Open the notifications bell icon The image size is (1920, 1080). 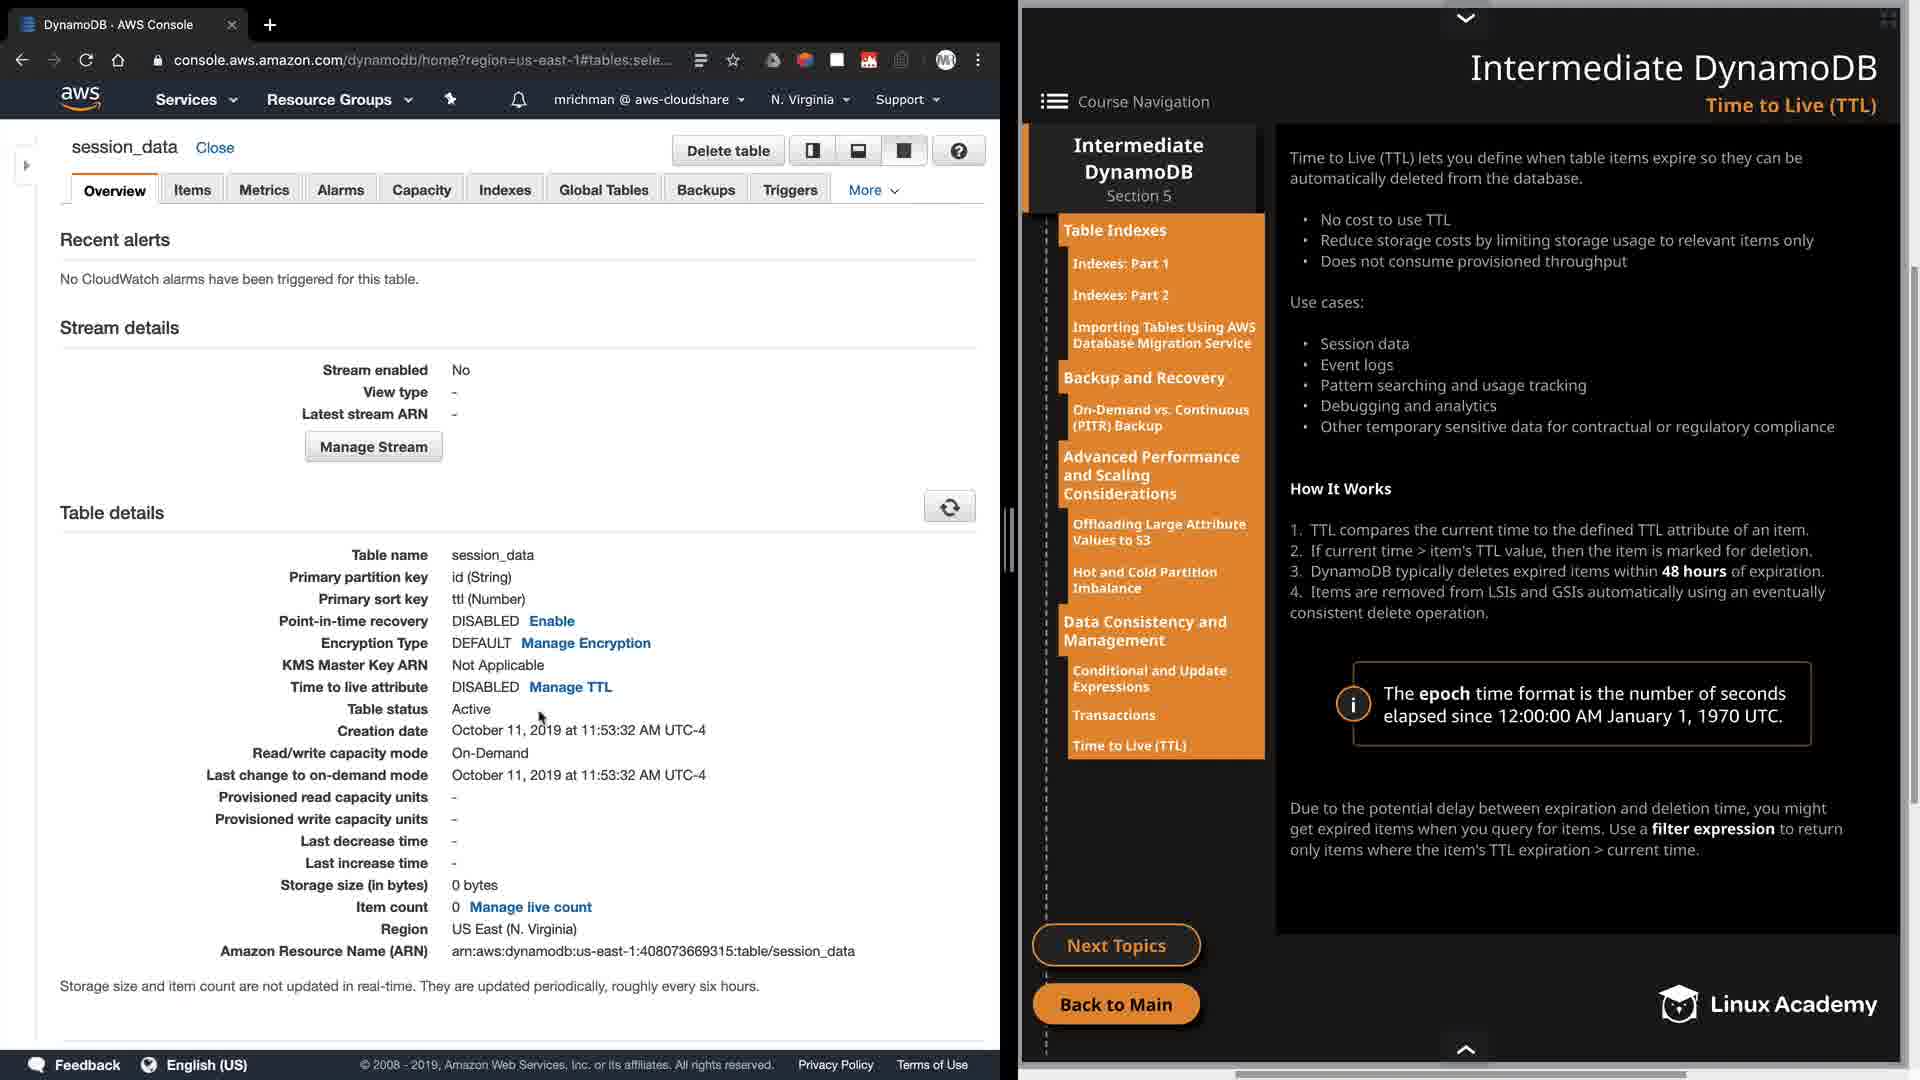518,100
